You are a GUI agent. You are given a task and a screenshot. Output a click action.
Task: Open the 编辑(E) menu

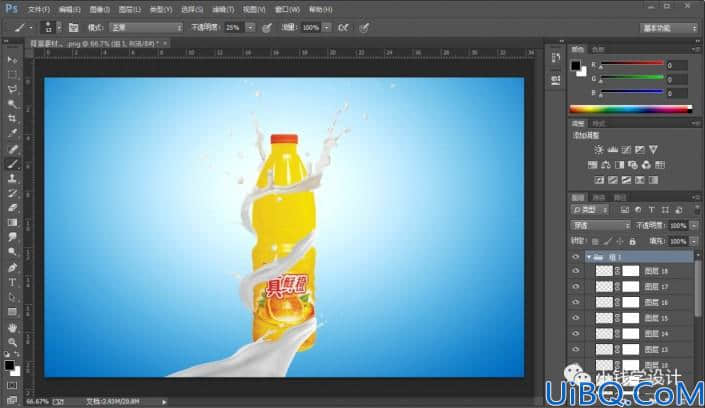[69, 9]
